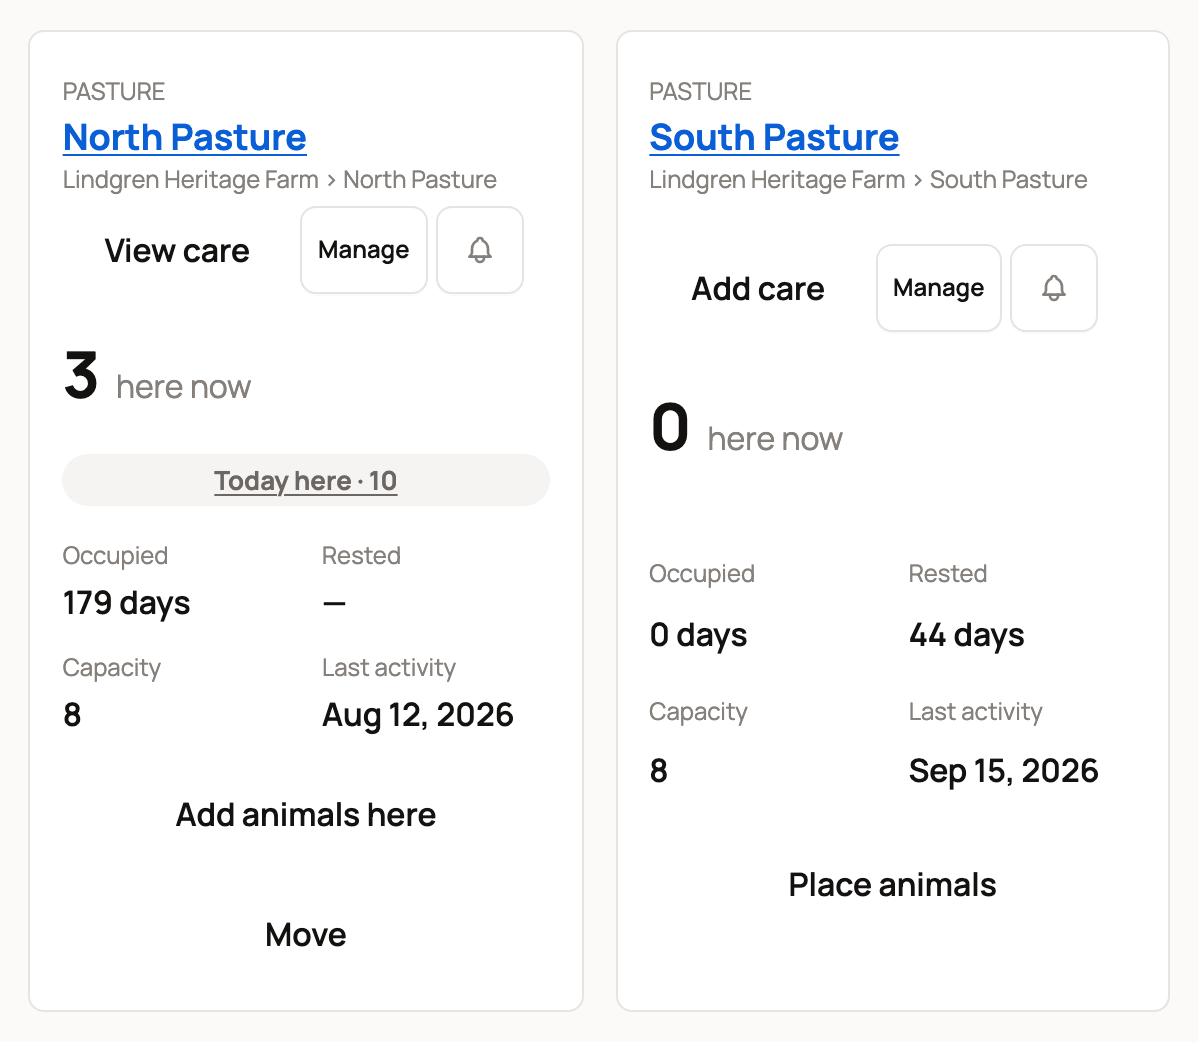Click the Move button
This screenshot has width=1198, height=1042.
pyautogui.click(x=306, y=935)
